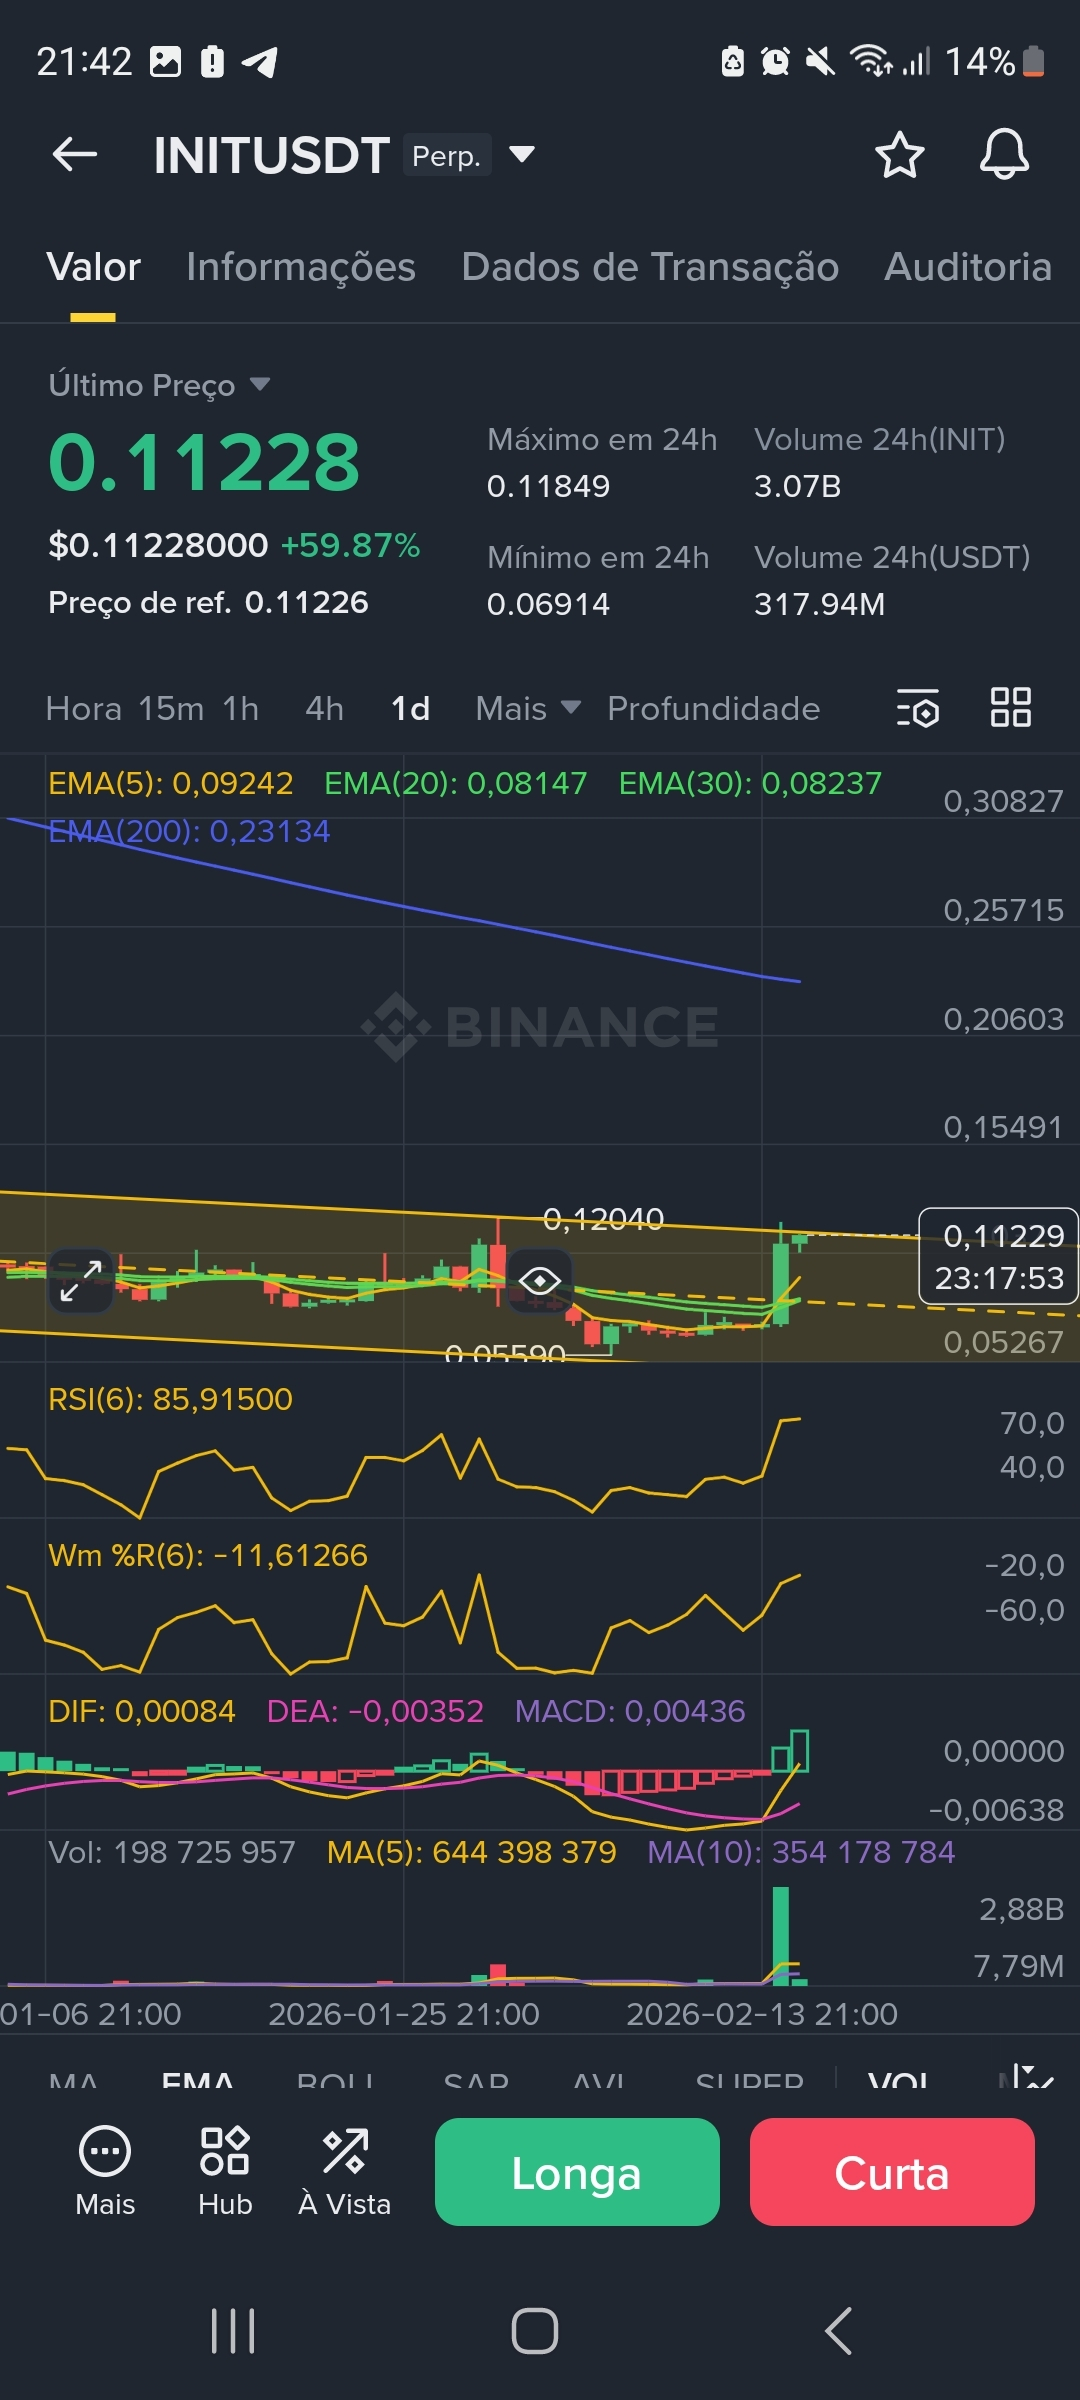Tap the big last price 0.11228
The height and width of the screenshot is (2400, 1080).
click(x=204, y=462)
